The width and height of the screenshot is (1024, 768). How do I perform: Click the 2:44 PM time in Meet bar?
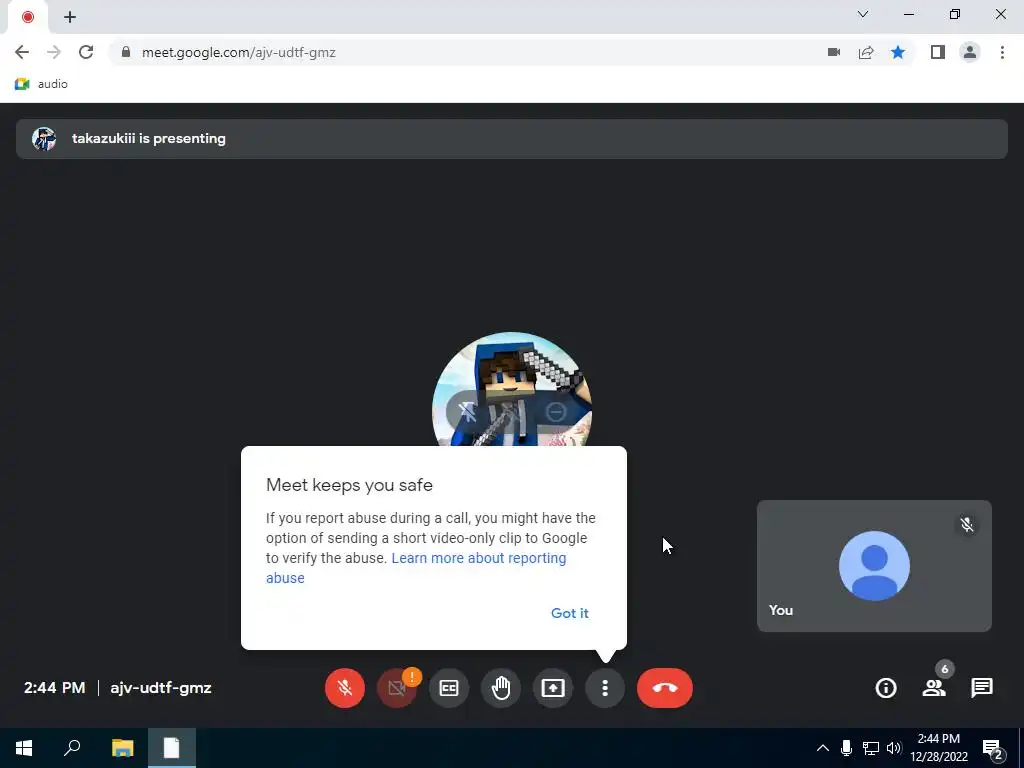pyautogui.click(x=54, y=688)
